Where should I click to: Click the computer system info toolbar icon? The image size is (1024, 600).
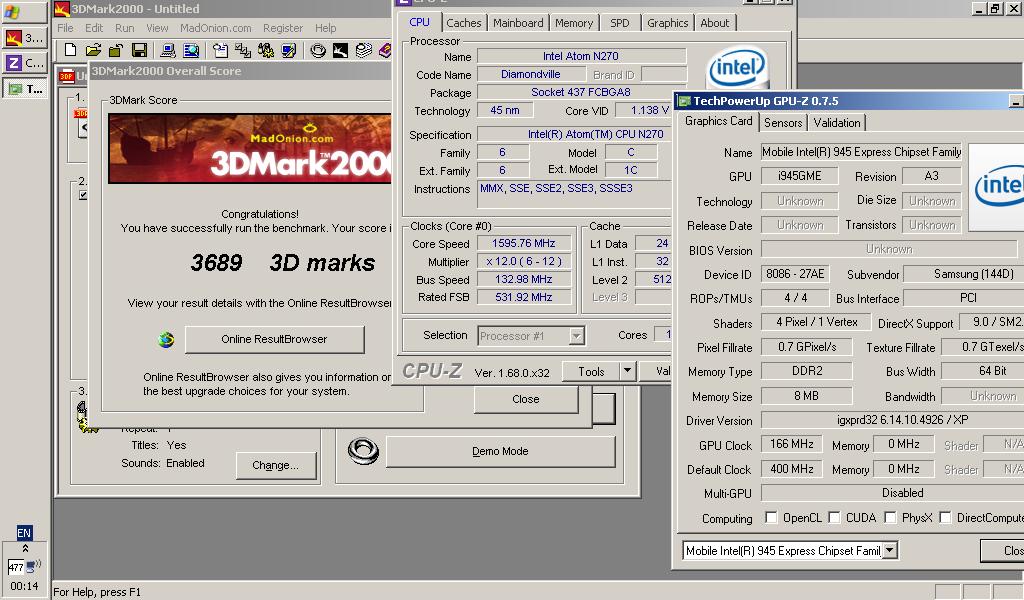pyautogui.click(x=168, y=50)
